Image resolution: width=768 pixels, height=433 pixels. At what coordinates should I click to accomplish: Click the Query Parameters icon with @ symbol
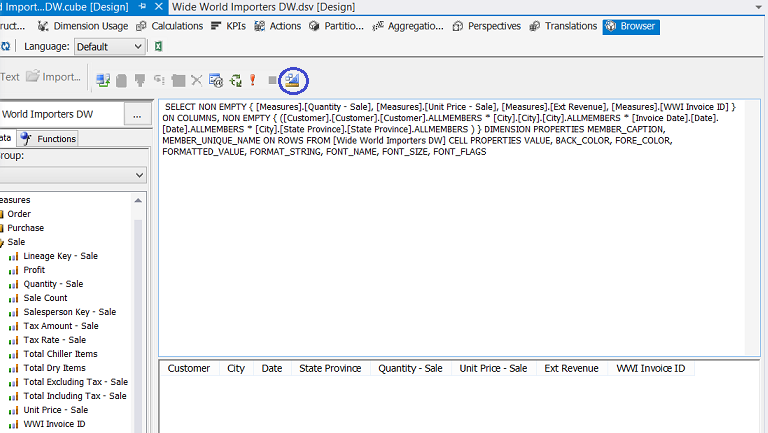click(x=216, y=80)
